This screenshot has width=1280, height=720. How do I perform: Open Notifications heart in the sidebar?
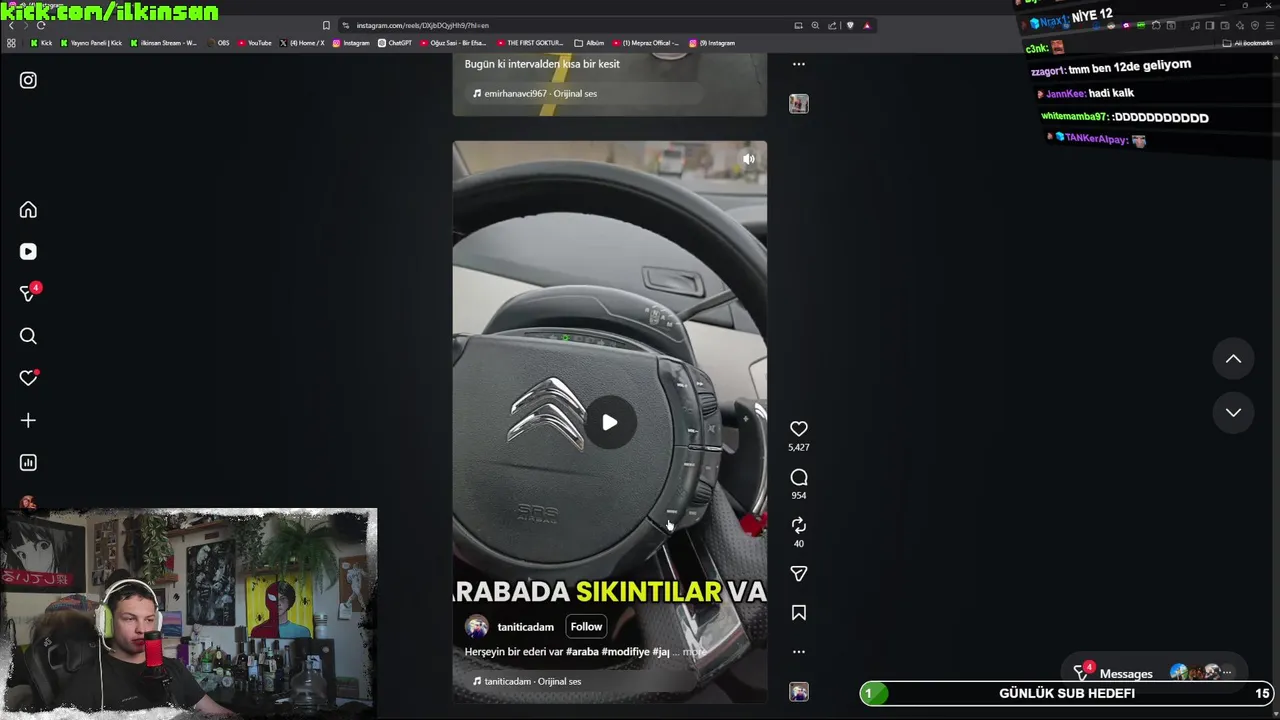(28, 378)
